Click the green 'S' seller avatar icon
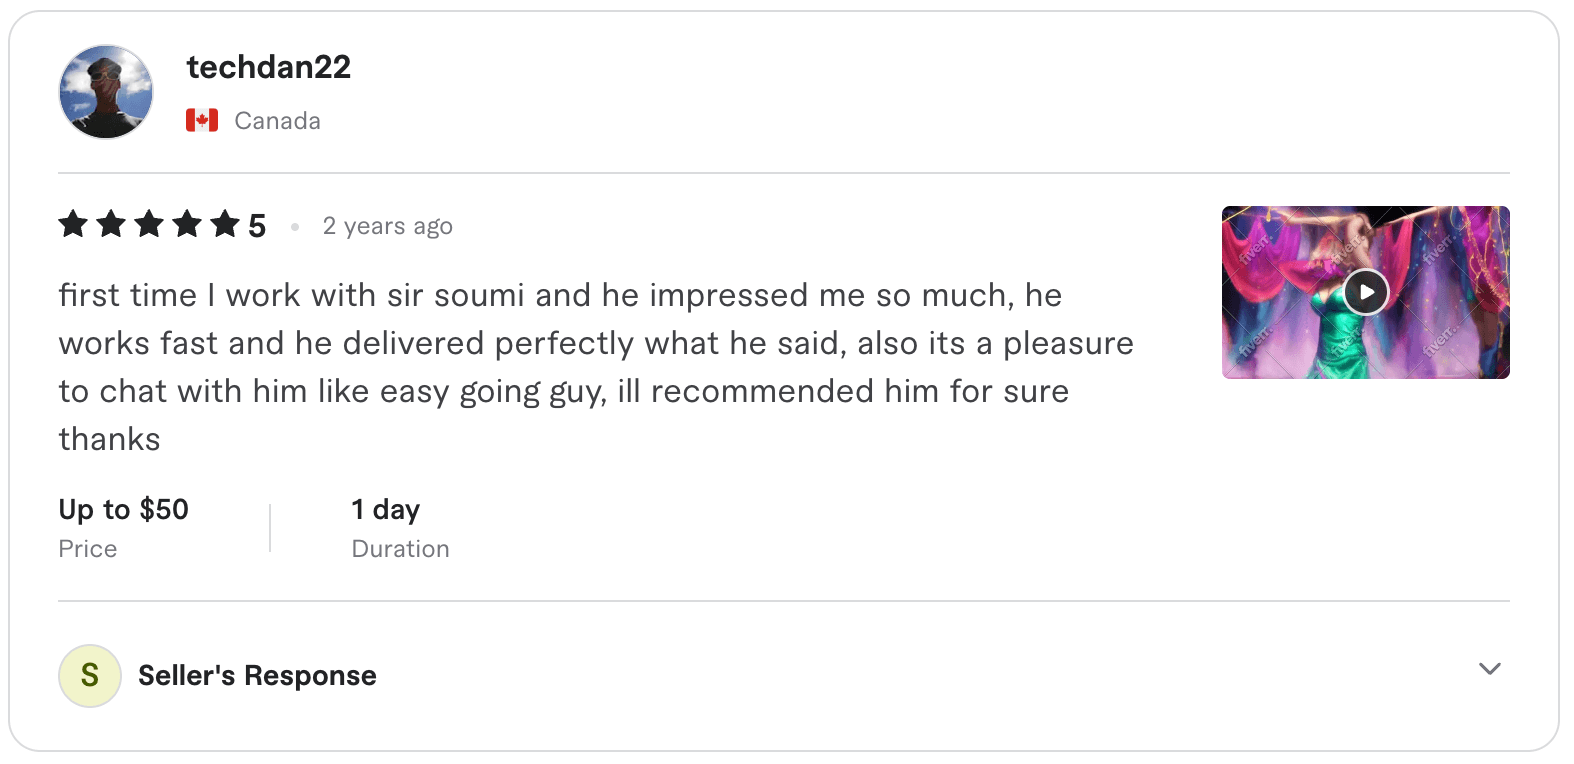The width and height of the screenshot is (1574, 764). pyautogui.click(x=89, y=675)
